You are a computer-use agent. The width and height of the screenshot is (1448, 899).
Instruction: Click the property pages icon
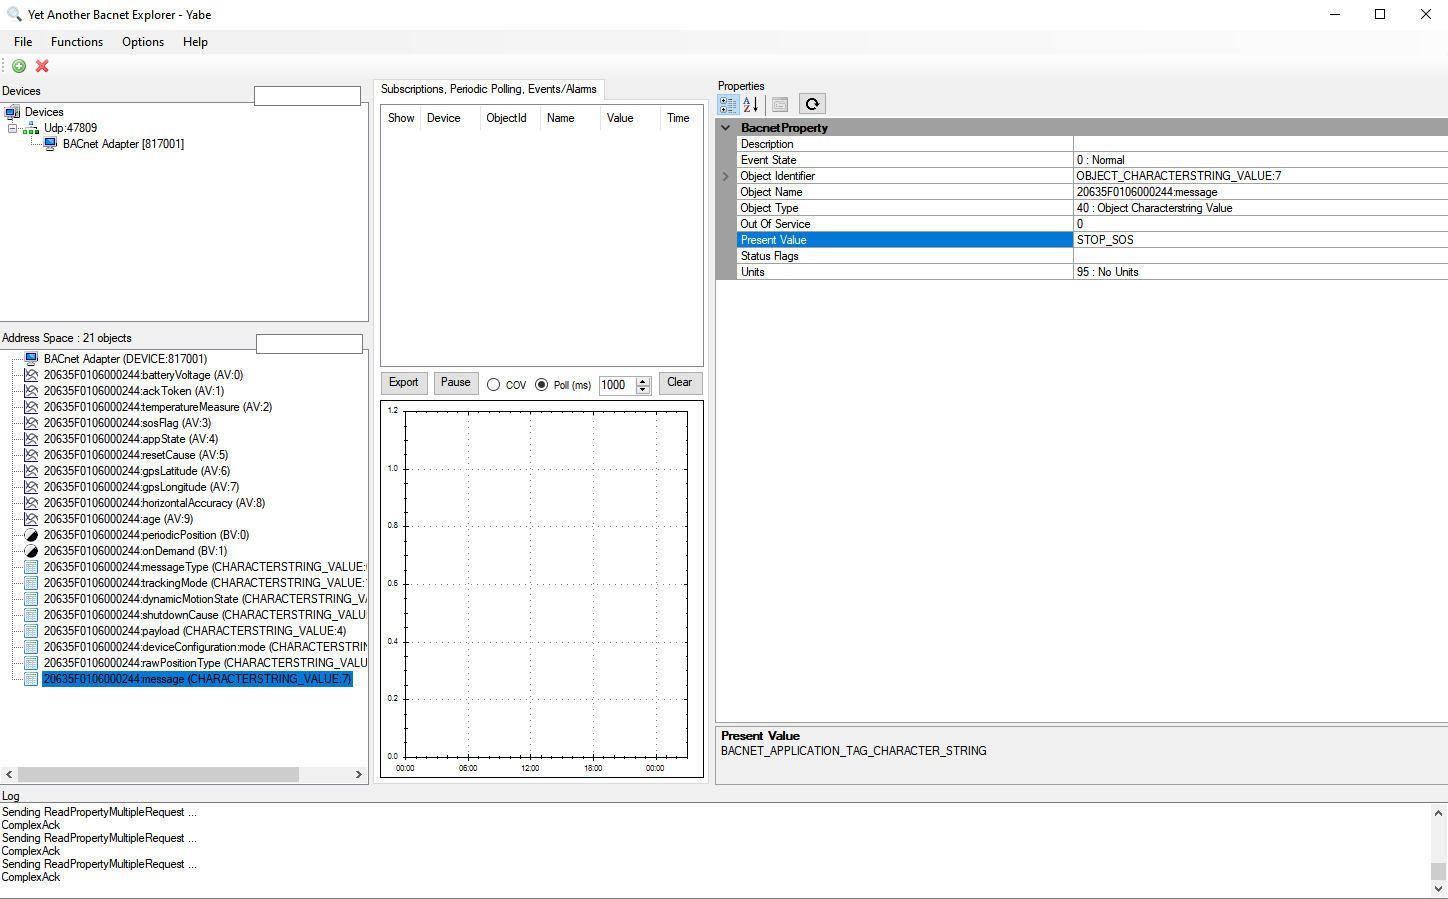click(780, 104)
